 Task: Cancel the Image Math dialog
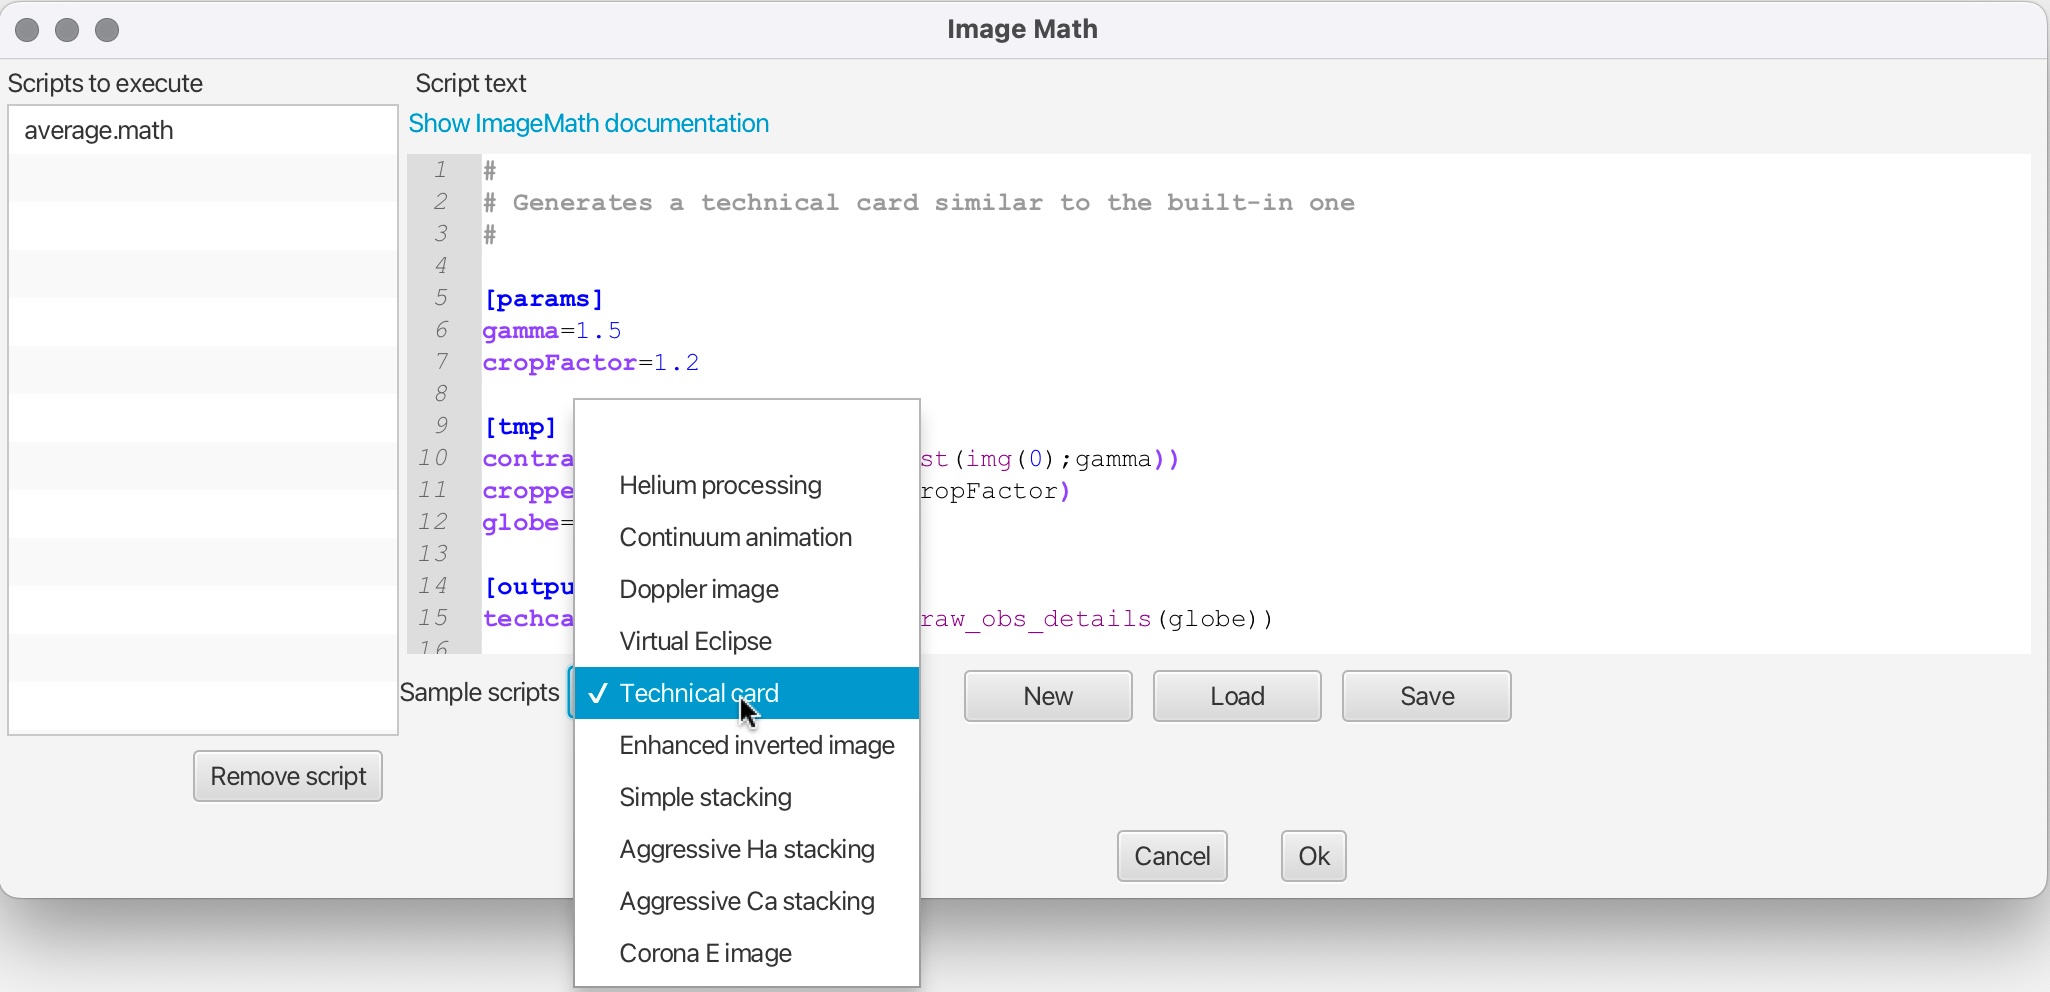click(x=1172, y=856)
